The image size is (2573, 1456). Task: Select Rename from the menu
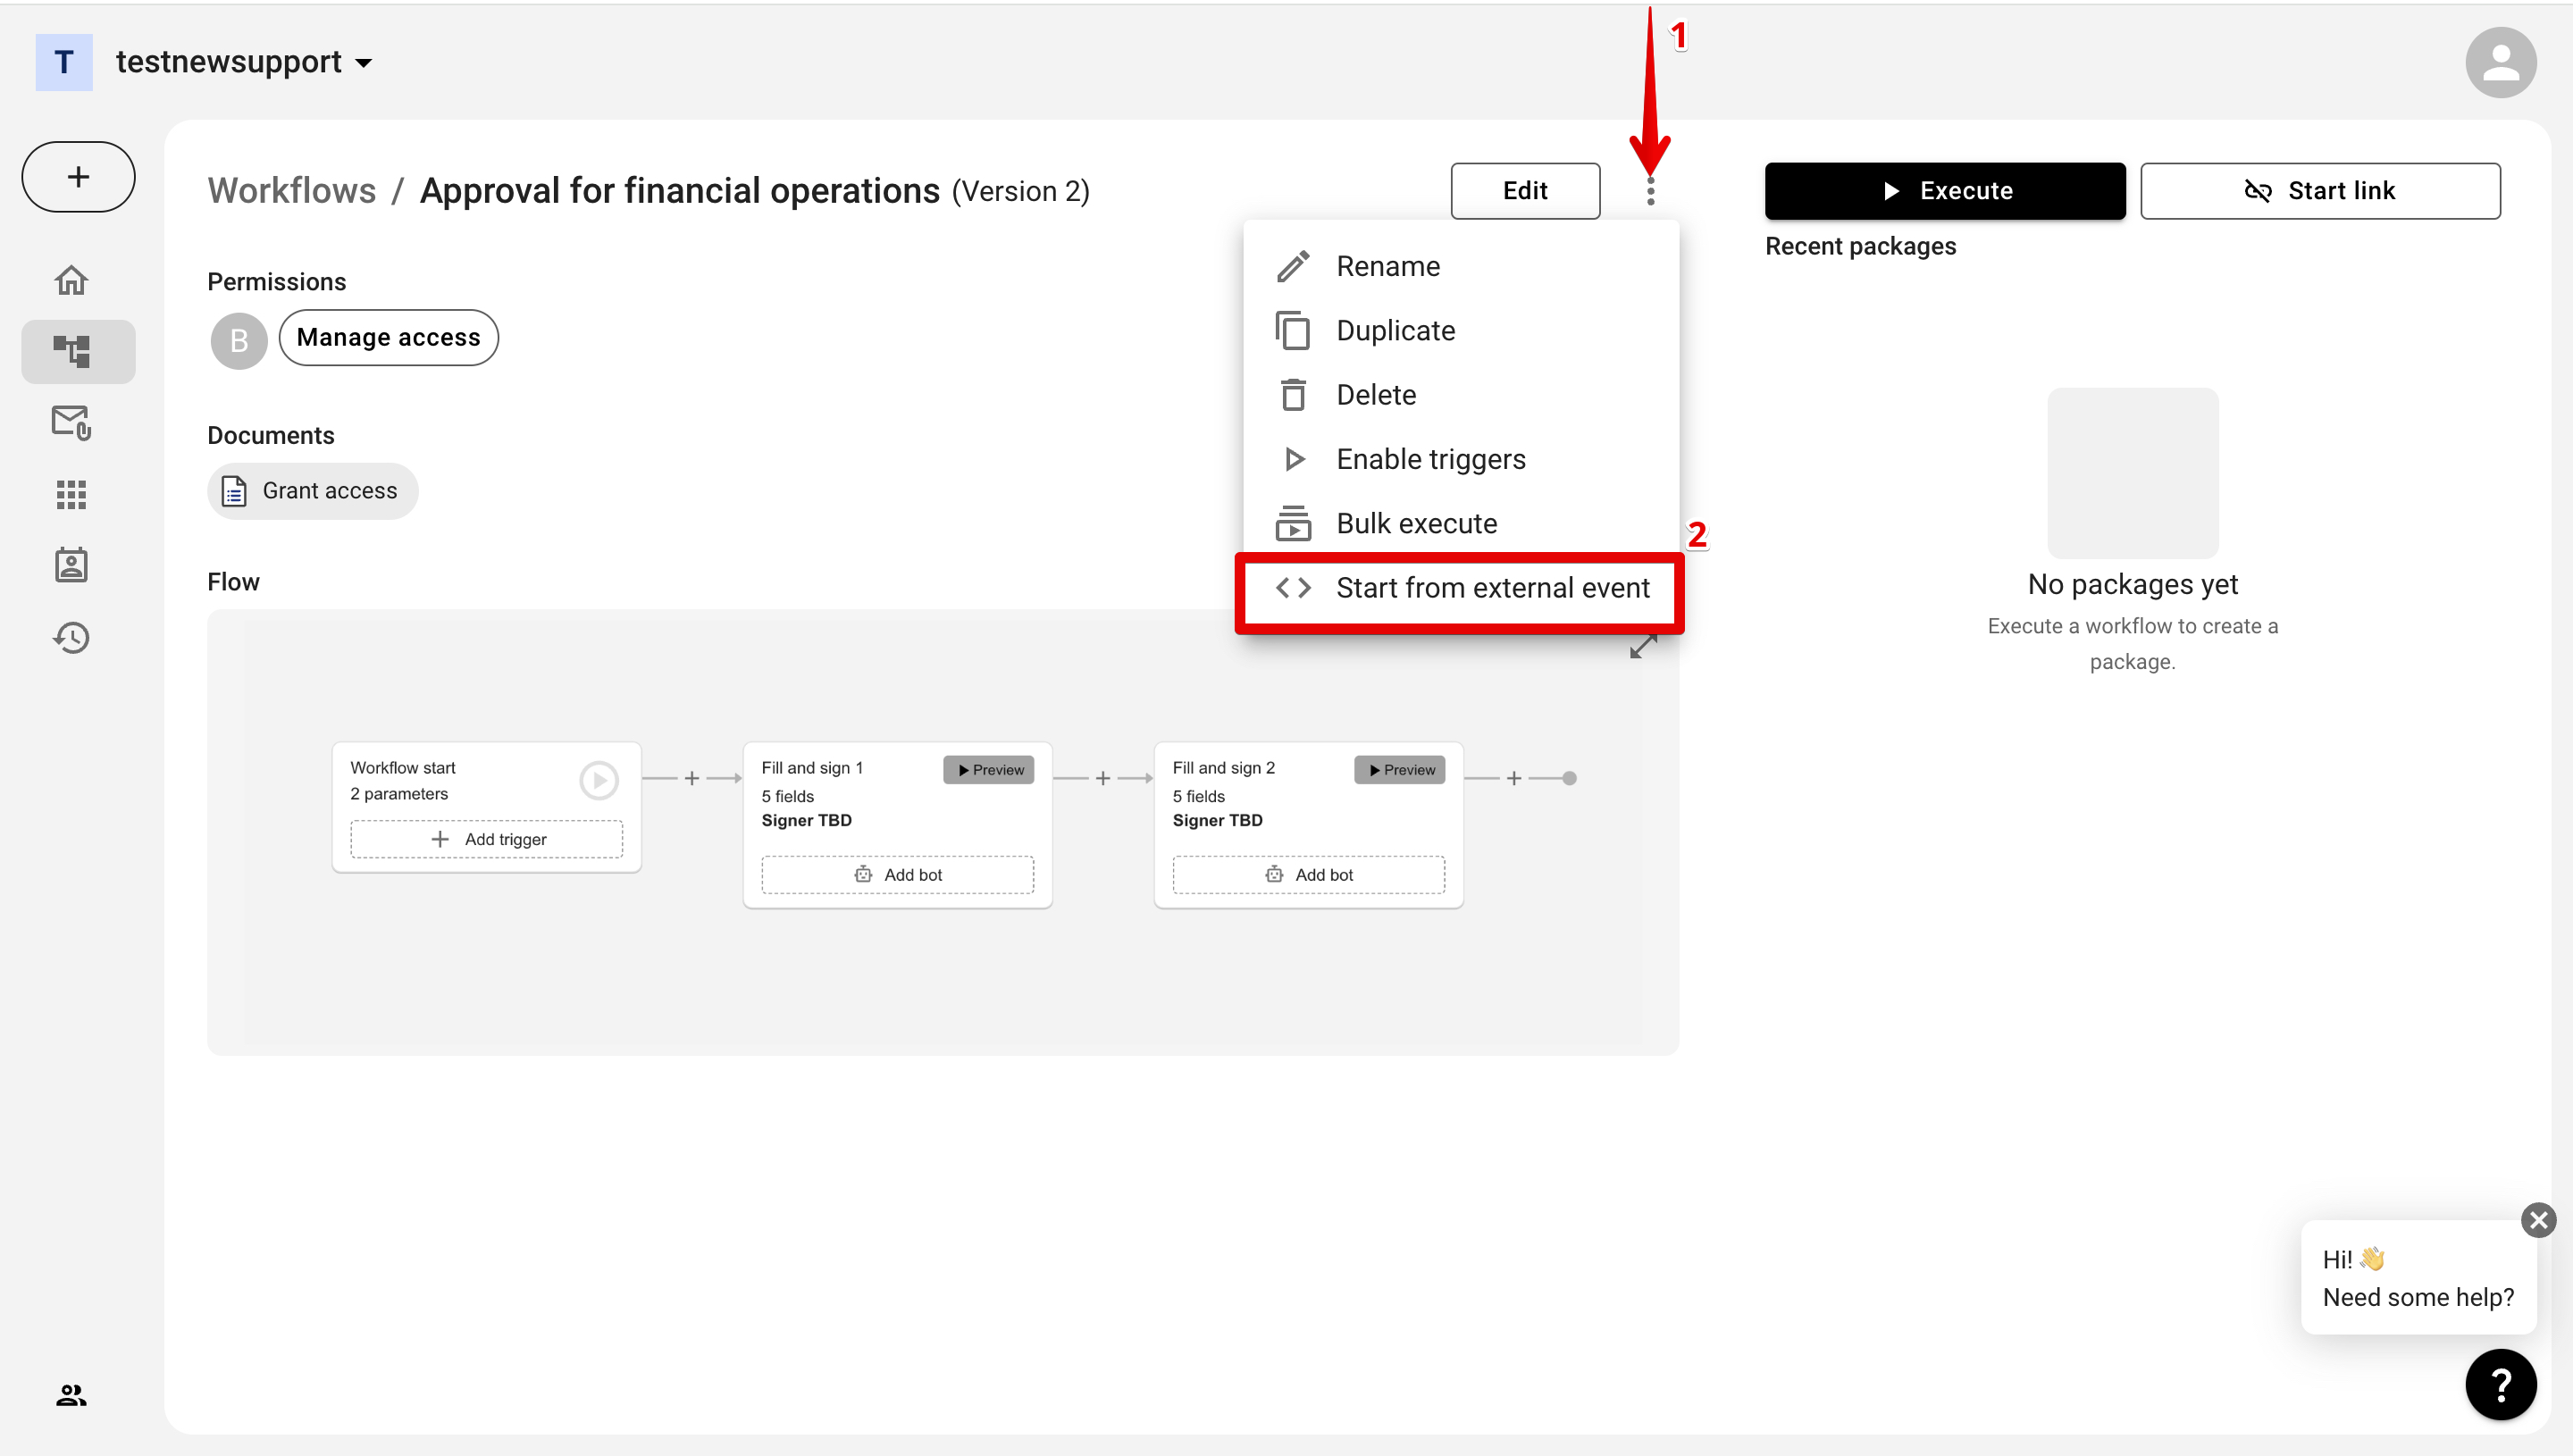click(x=1460, y=266)
